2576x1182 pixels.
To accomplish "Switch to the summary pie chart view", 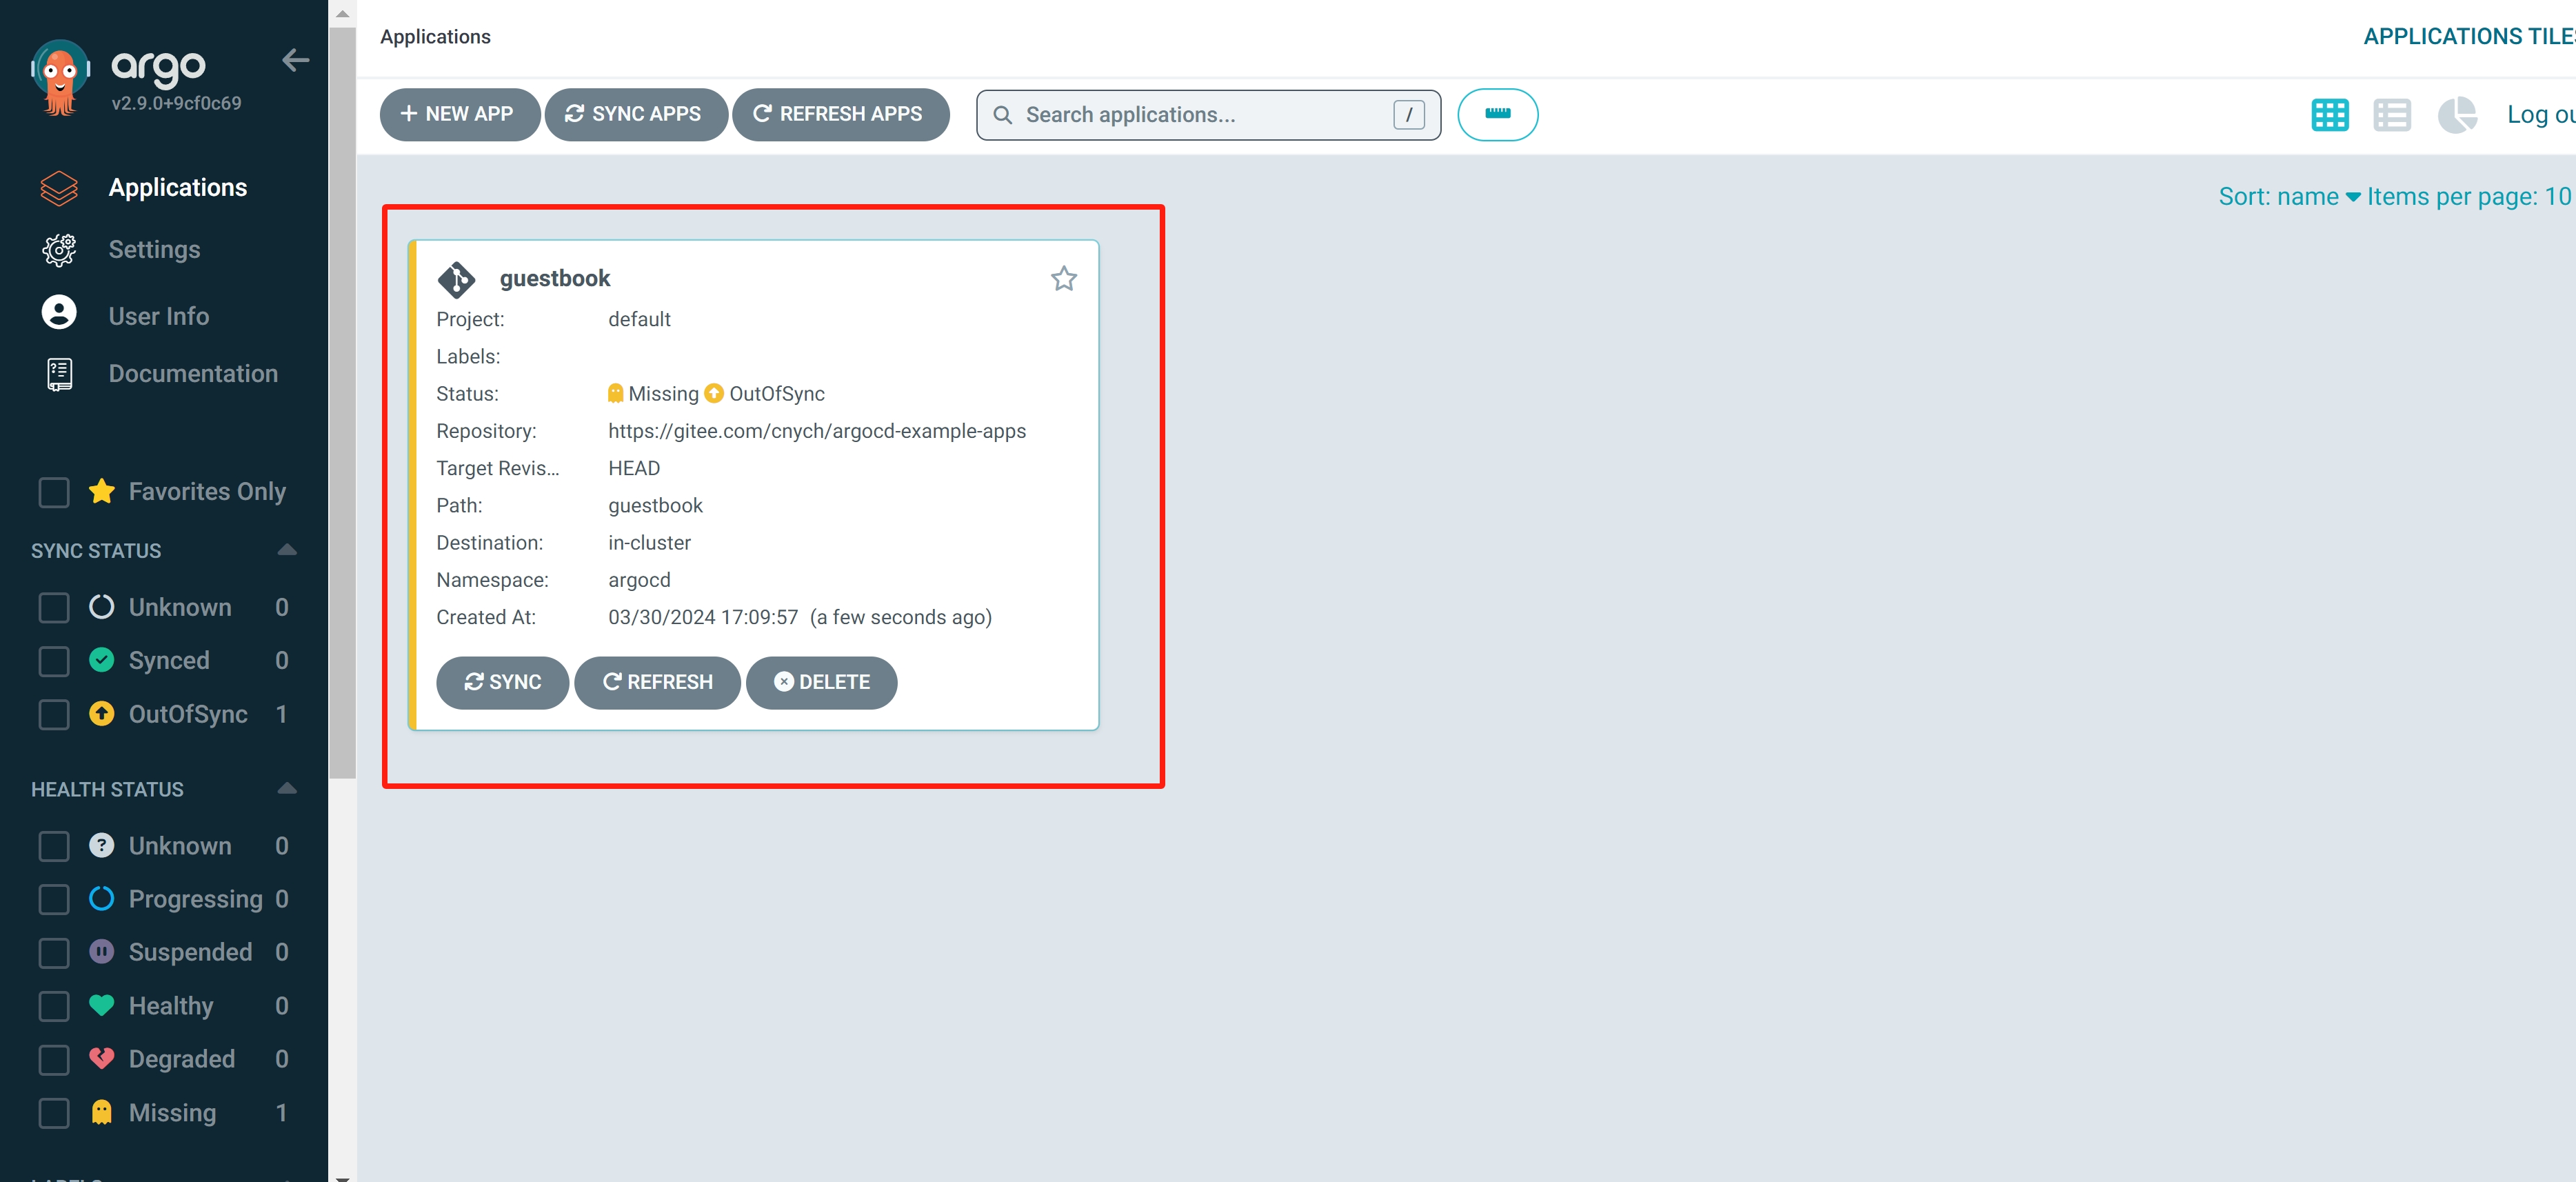I will (2457, 115).
